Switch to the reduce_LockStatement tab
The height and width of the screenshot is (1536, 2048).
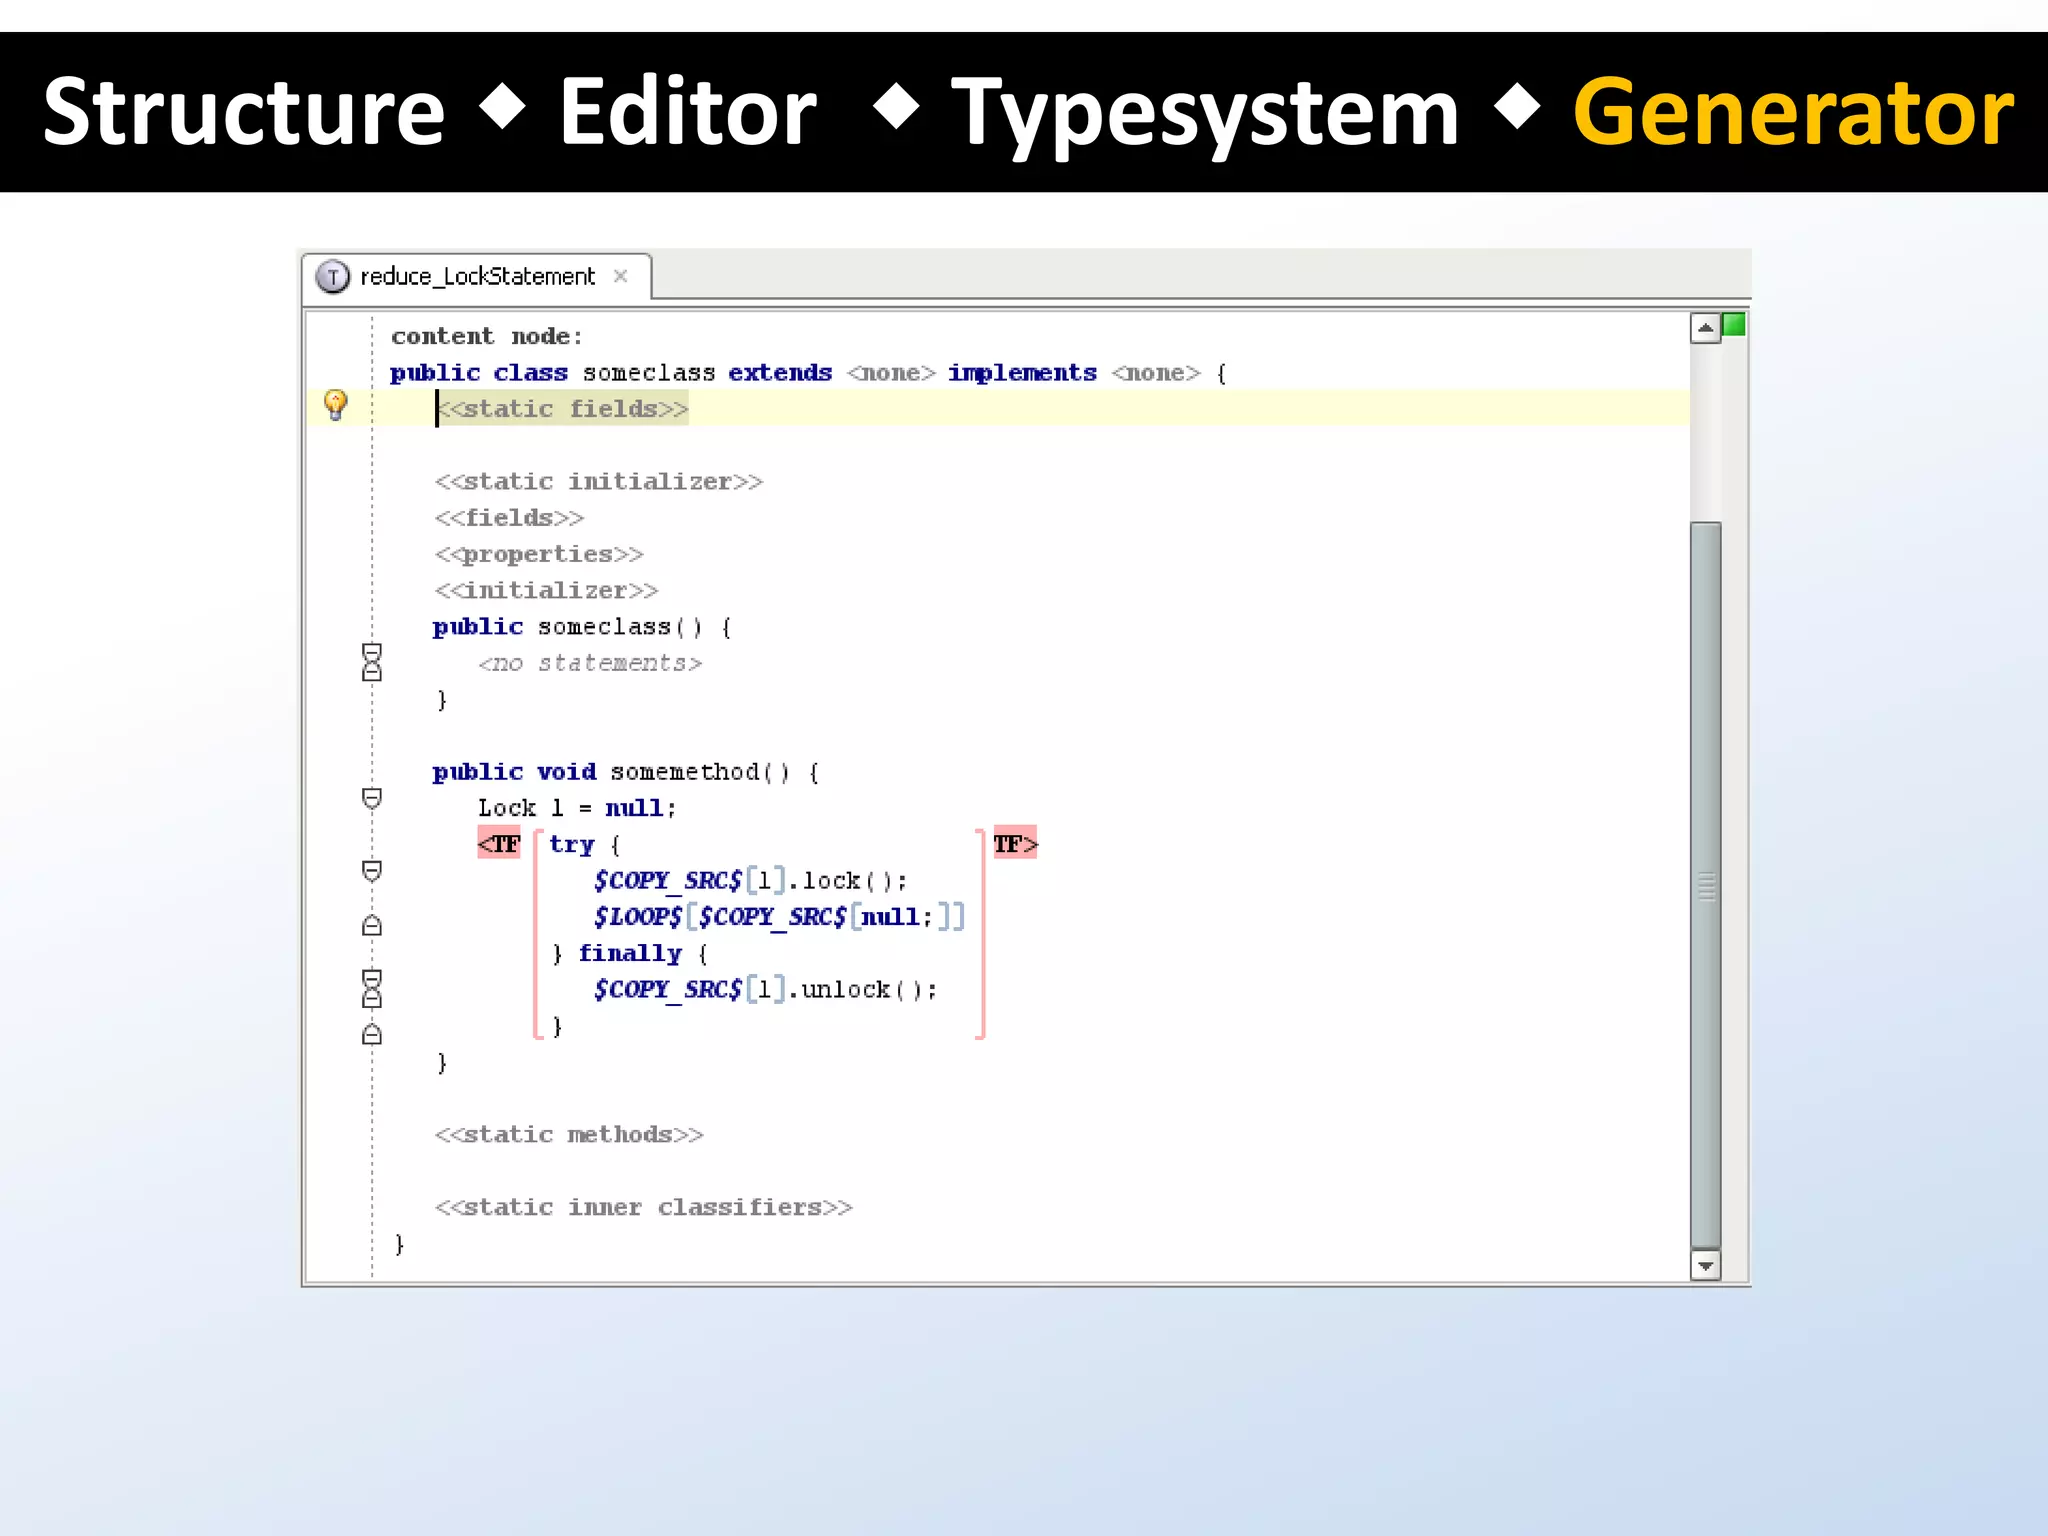pyautogui.click(x=477, y=276)
